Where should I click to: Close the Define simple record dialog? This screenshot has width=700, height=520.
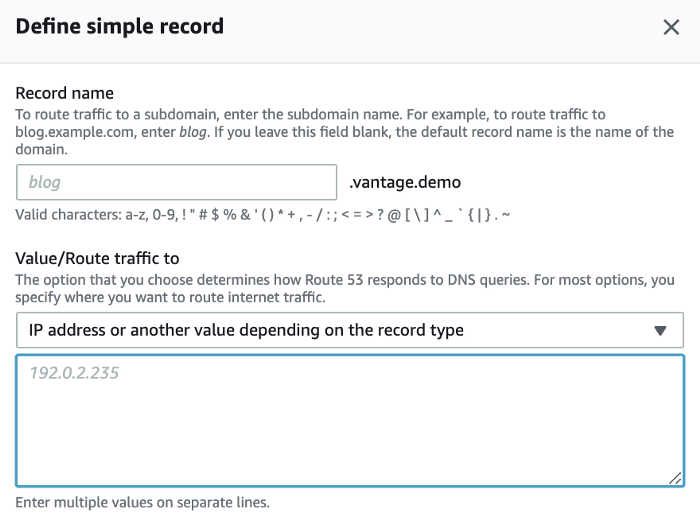pyautogui.click(x=671, y=27)
